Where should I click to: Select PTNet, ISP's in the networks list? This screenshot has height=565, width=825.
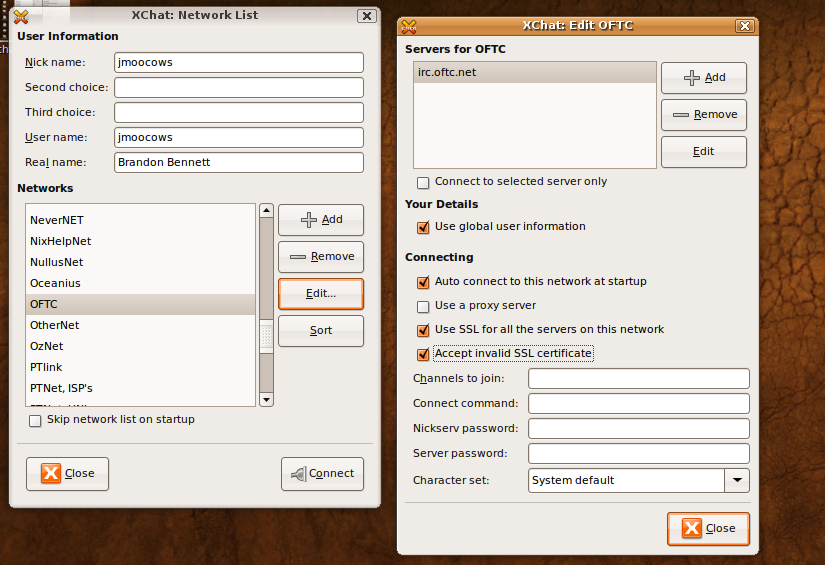(140, 388)
